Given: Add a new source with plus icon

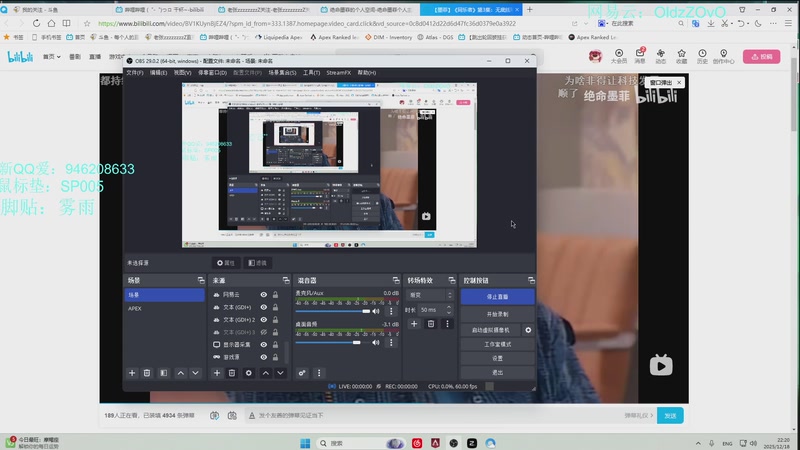Looking at the screenshot, I should click(x=217, y=373).
